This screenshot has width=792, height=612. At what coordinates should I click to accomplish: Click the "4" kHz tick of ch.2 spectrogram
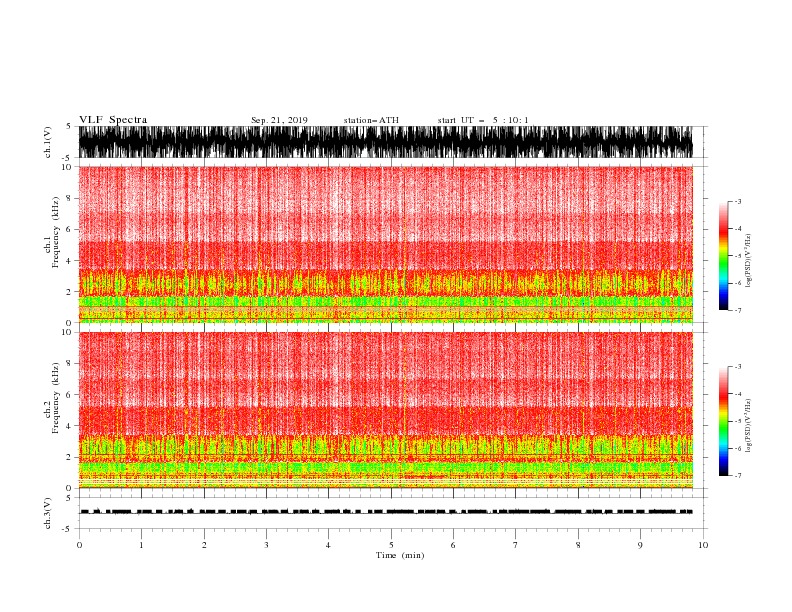click(69, 426)
